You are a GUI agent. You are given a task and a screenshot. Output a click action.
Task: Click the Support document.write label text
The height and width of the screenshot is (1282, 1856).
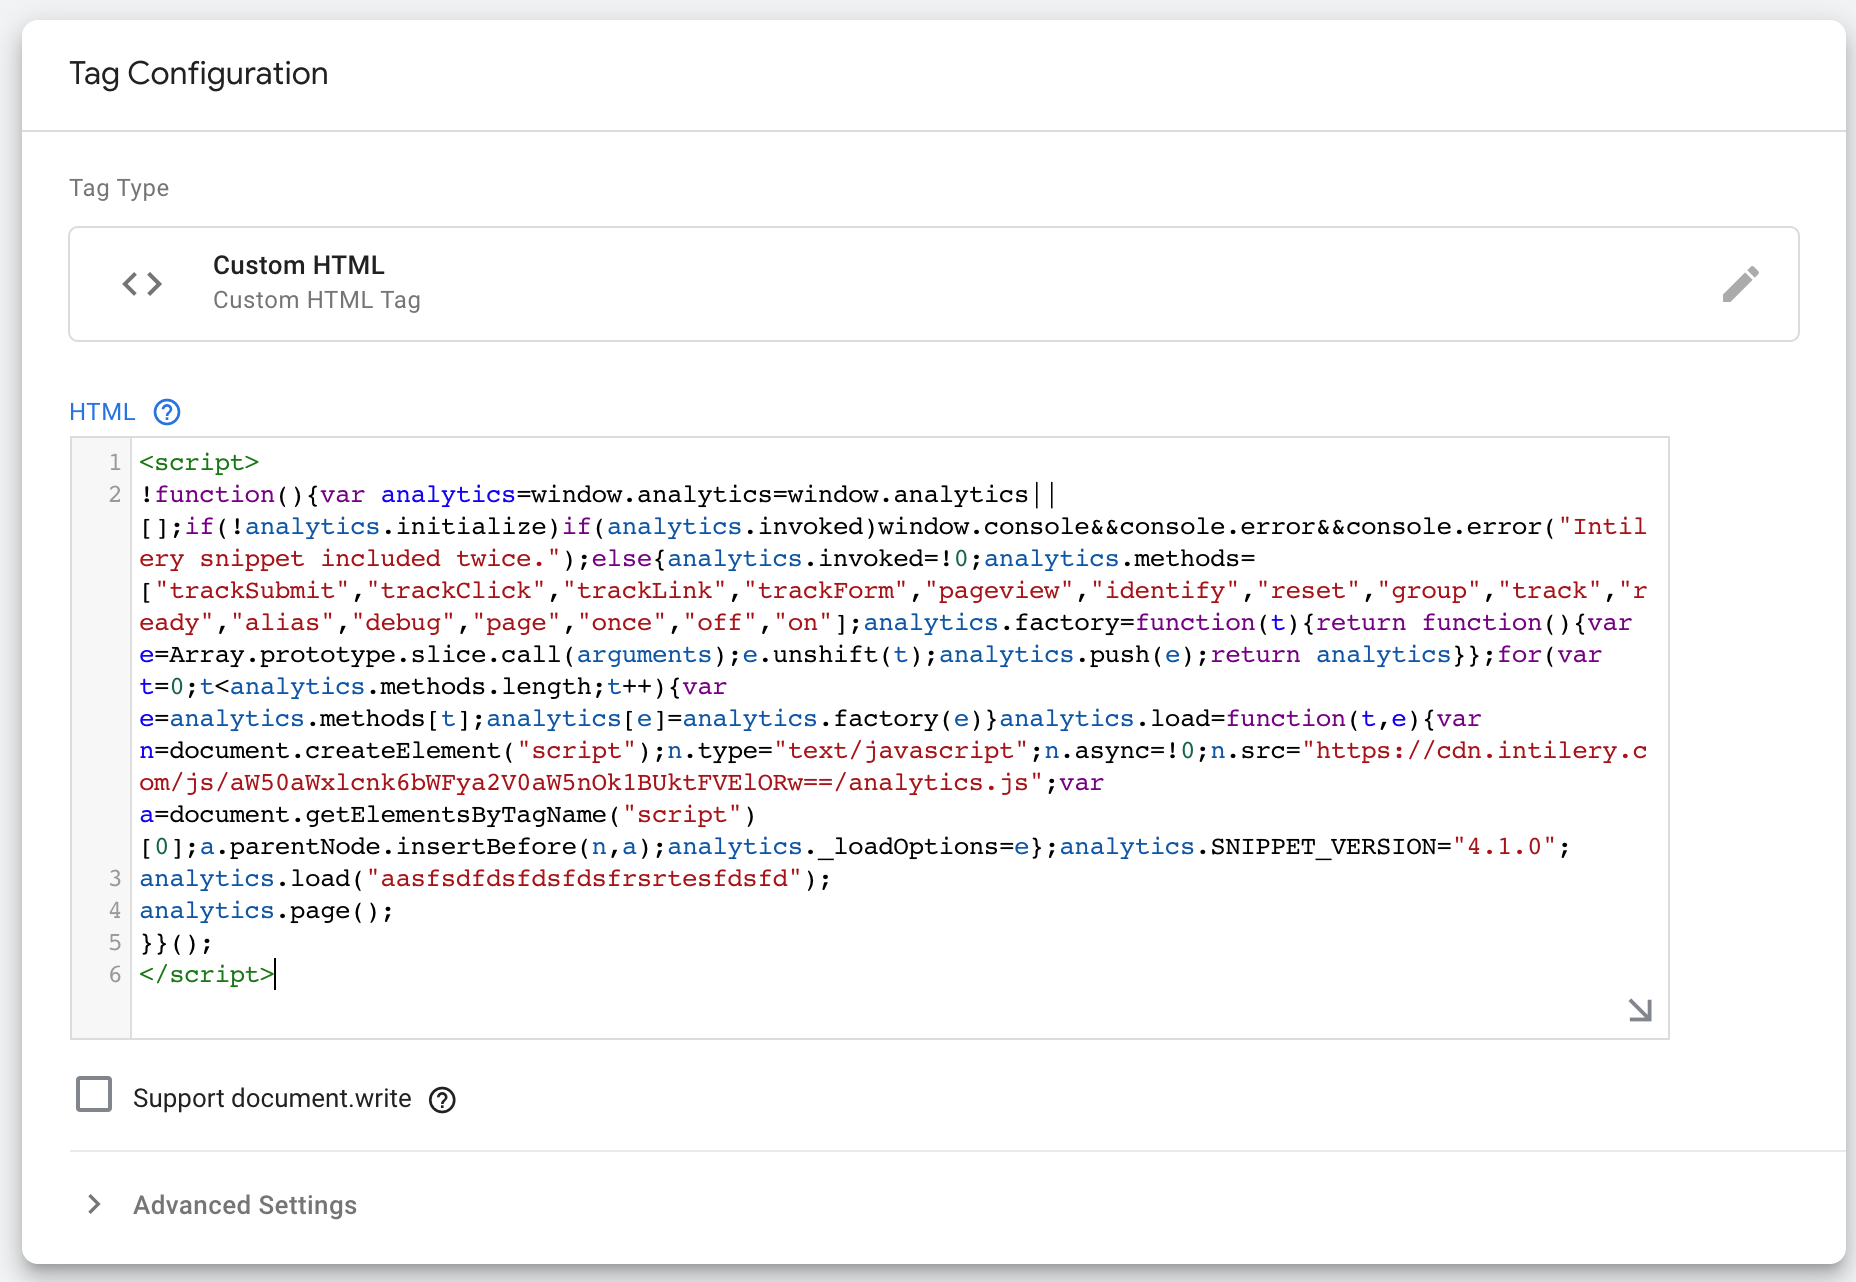[x=272, y=1098]
